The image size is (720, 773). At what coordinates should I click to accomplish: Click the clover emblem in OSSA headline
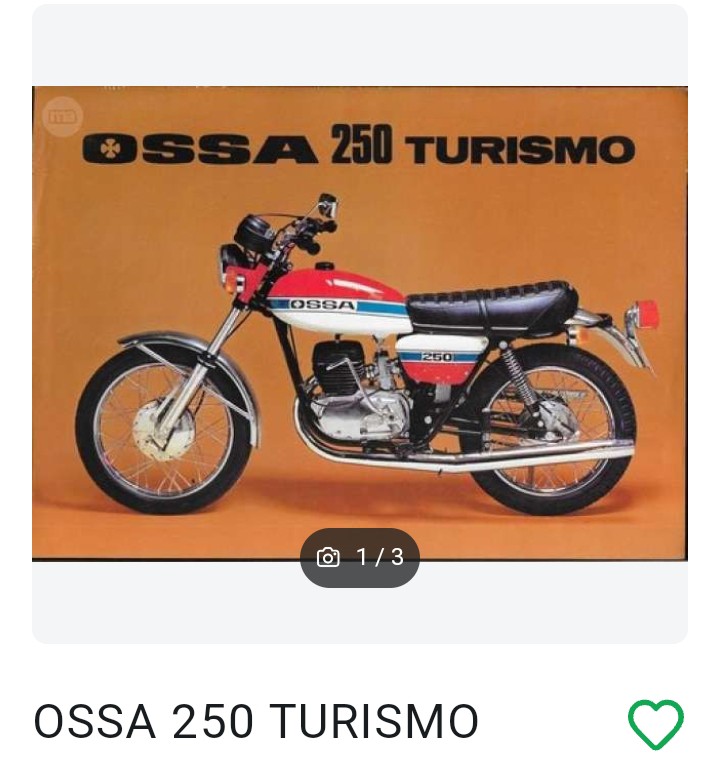point(107,149)
